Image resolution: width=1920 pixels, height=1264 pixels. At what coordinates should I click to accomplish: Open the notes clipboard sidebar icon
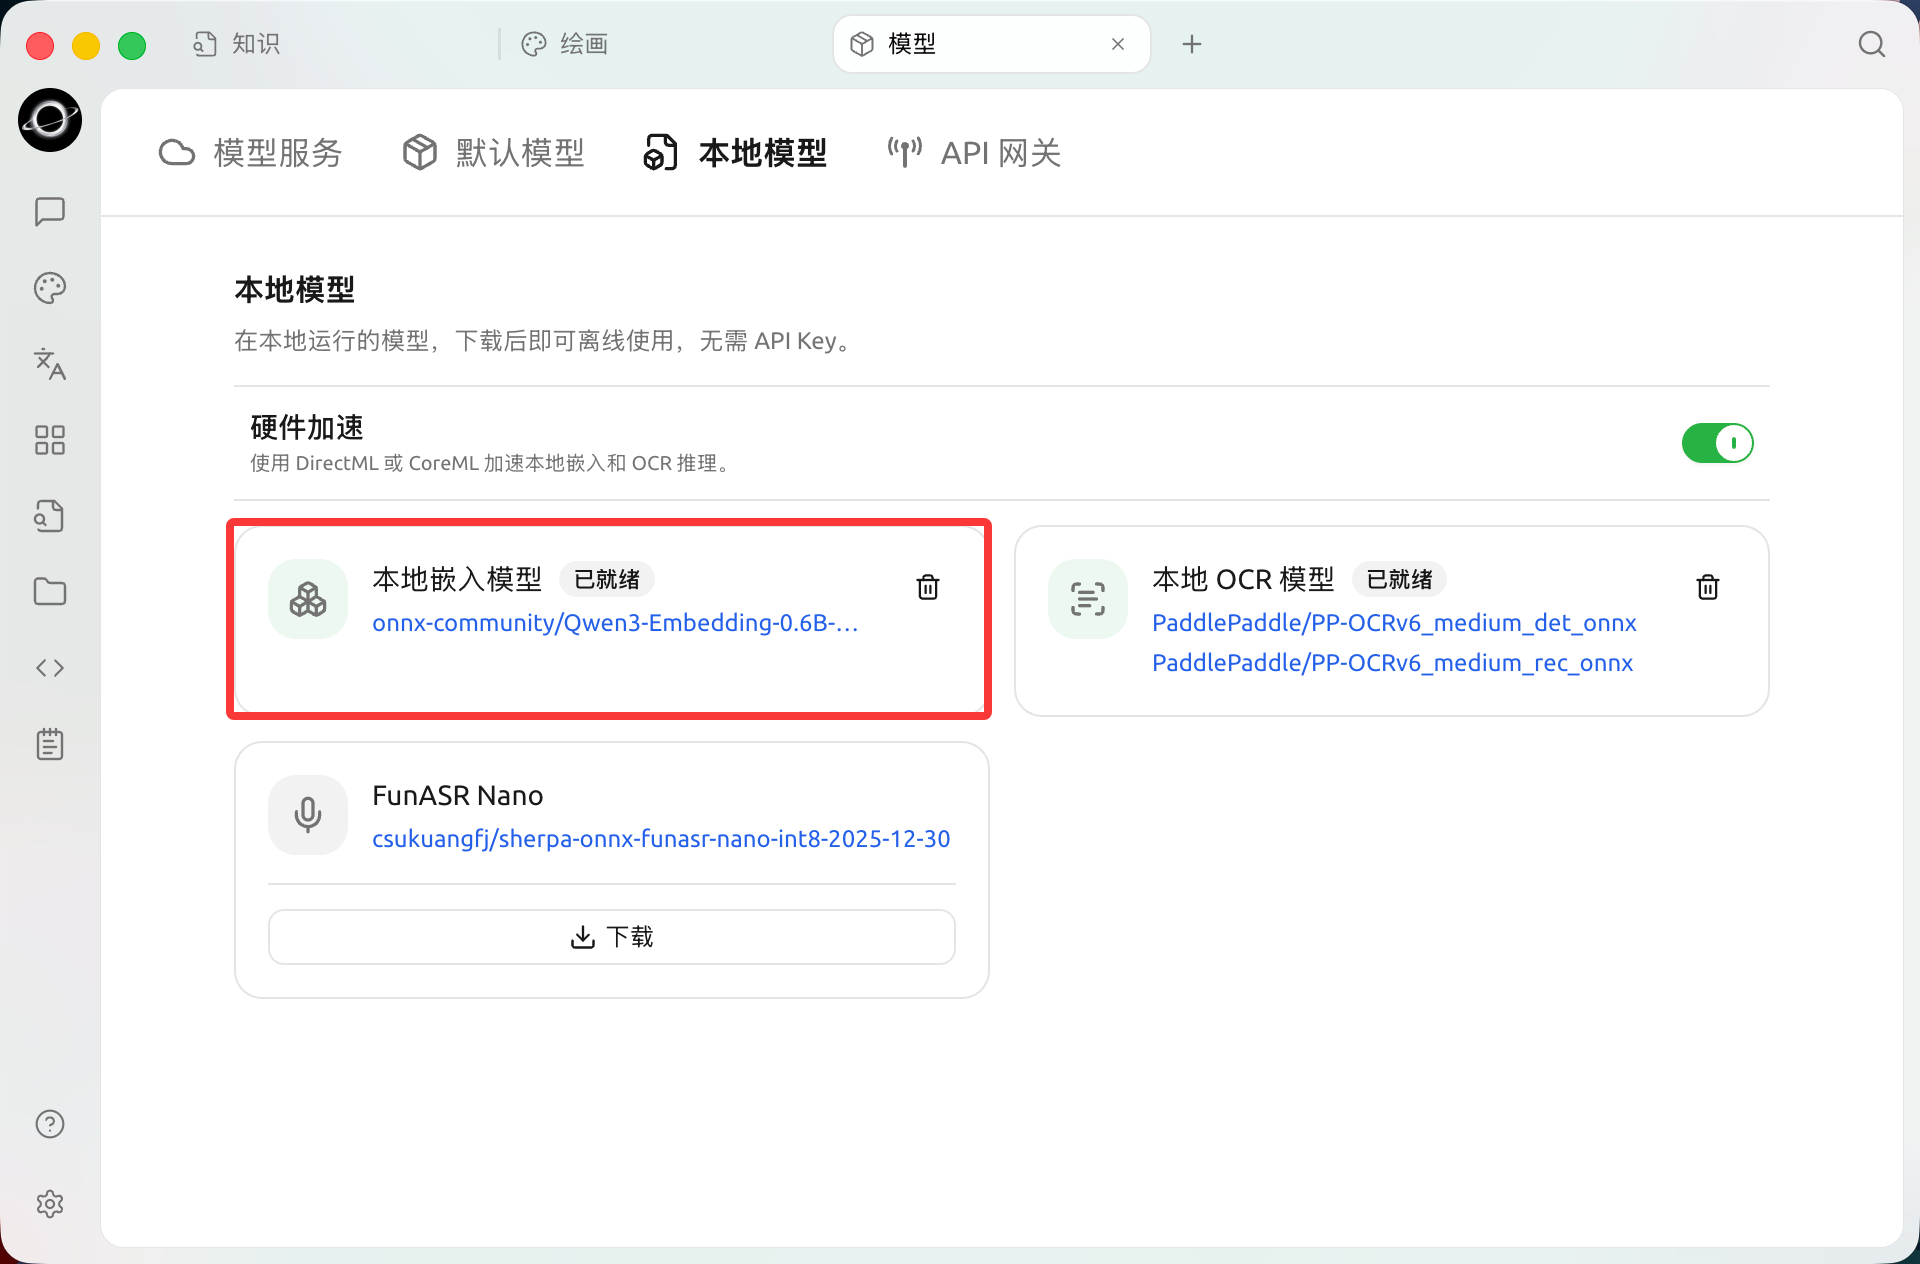click(50, 744)
